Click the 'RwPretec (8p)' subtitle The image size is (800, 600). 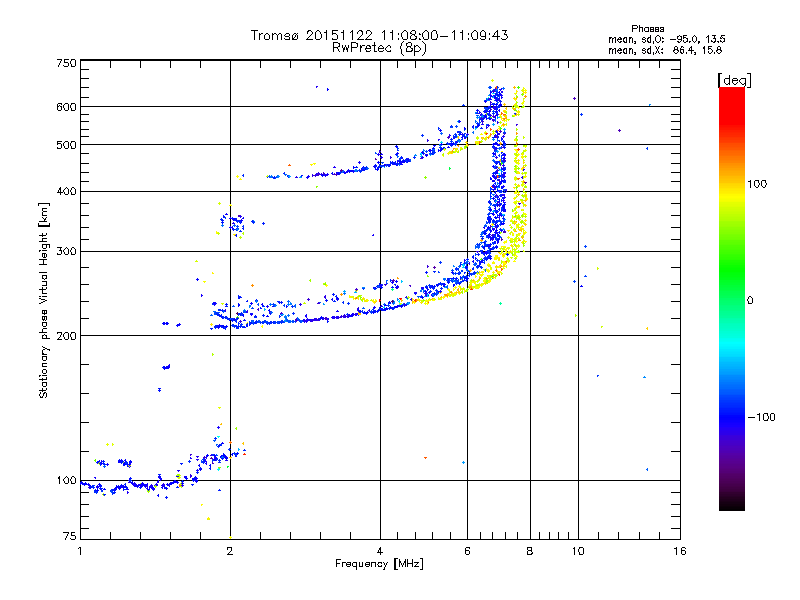point(379,48)
